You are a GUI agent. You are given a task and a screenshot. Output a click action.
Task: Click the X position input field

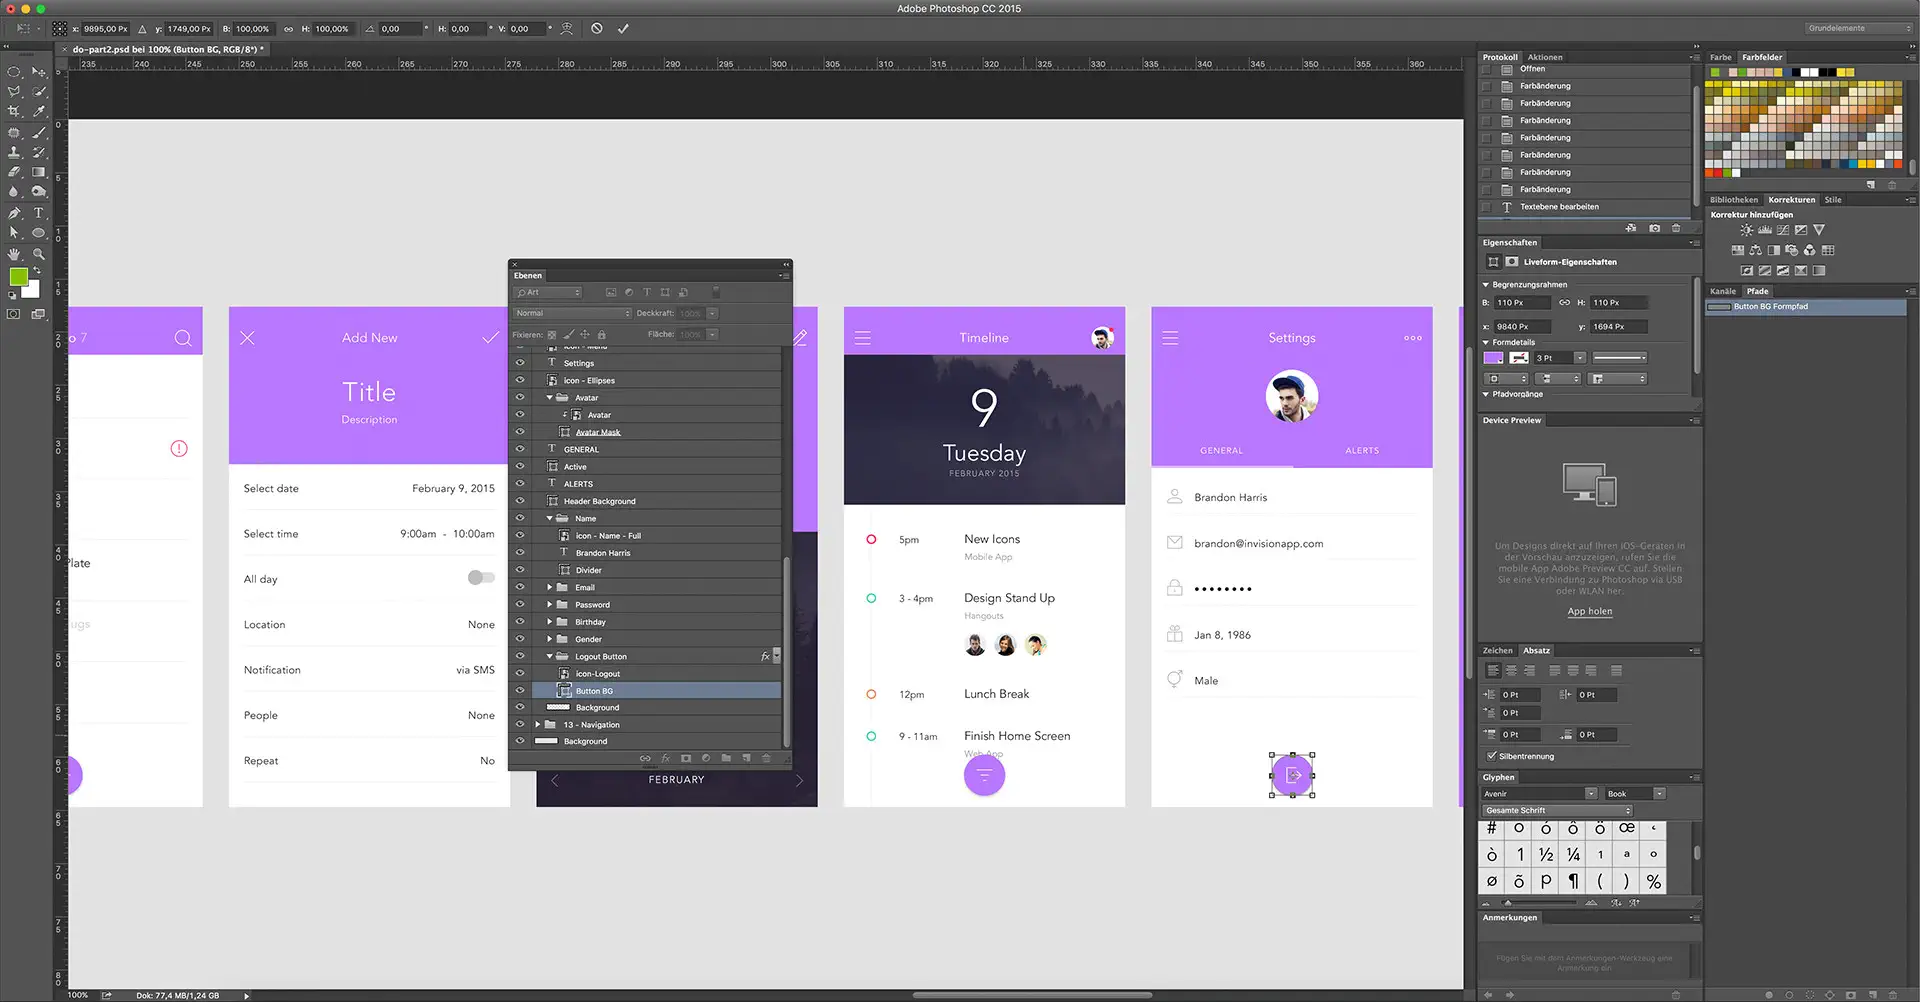[x=106, y=29]
